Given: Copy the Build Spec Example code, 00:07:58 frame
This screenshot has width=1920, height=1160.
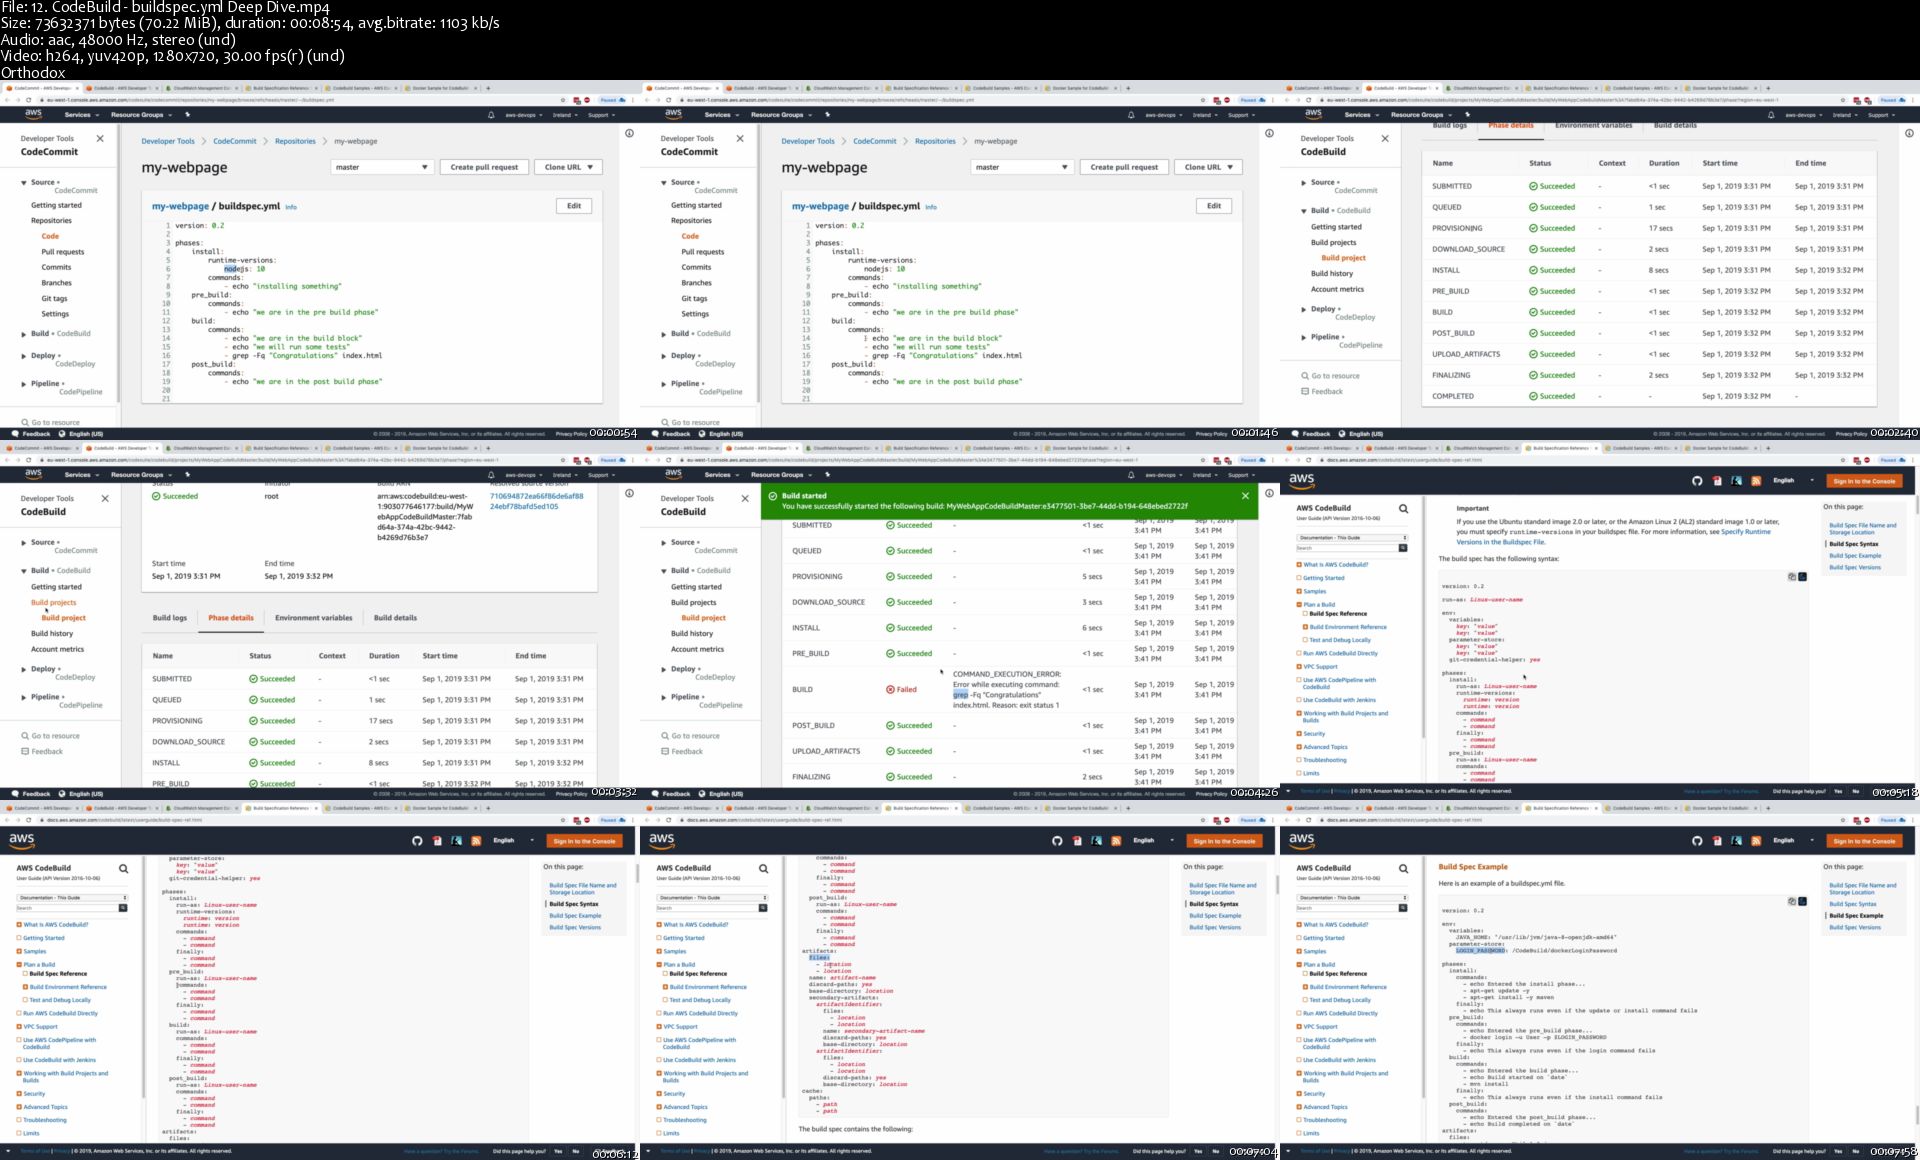Looking at the screenshot, I should pos(1792,901).
